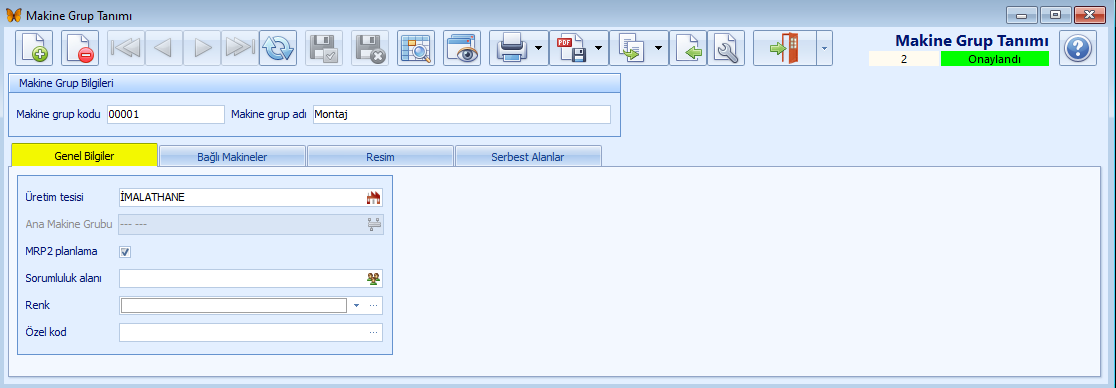Toggle the MRP2 planlama checkbox

coord(125,251)
